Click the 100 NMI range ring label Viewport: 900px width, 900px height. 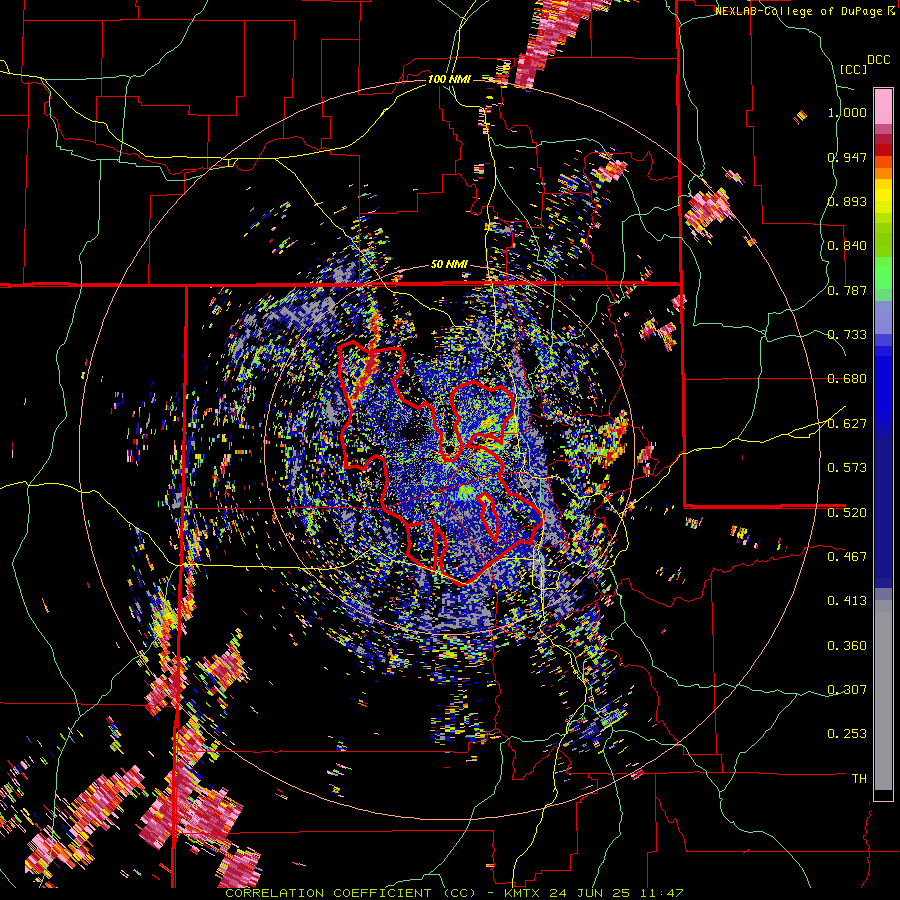click(449, 79)
